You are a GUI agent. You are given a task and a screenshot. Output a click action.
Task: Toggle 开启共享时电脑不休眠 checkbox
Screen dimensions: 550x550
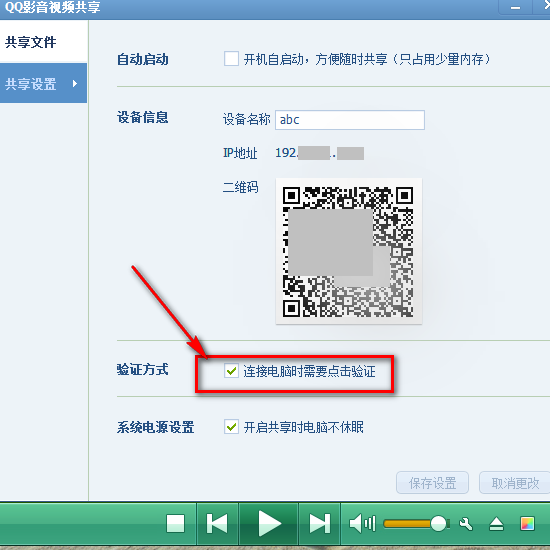point(232,427)
